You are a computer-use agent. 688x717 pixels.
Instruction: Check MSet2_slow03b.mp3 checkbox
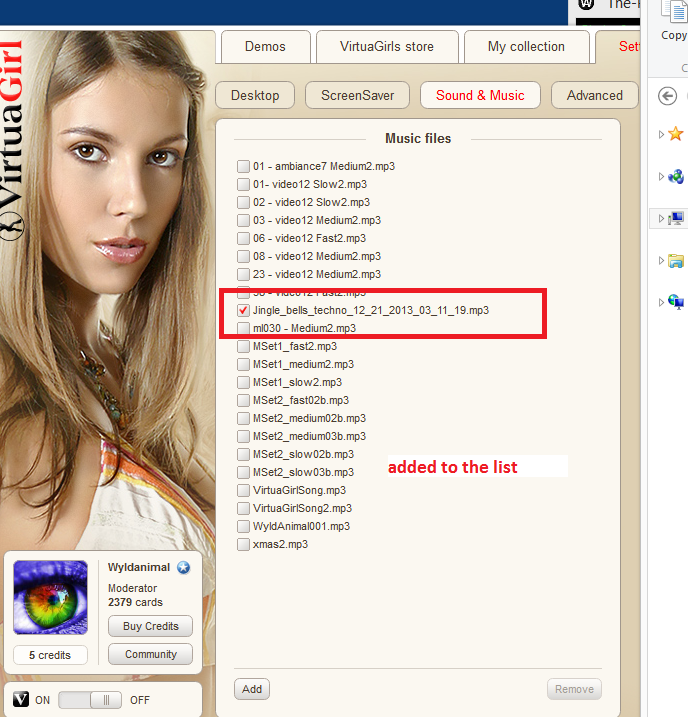[x=243, y=472]
